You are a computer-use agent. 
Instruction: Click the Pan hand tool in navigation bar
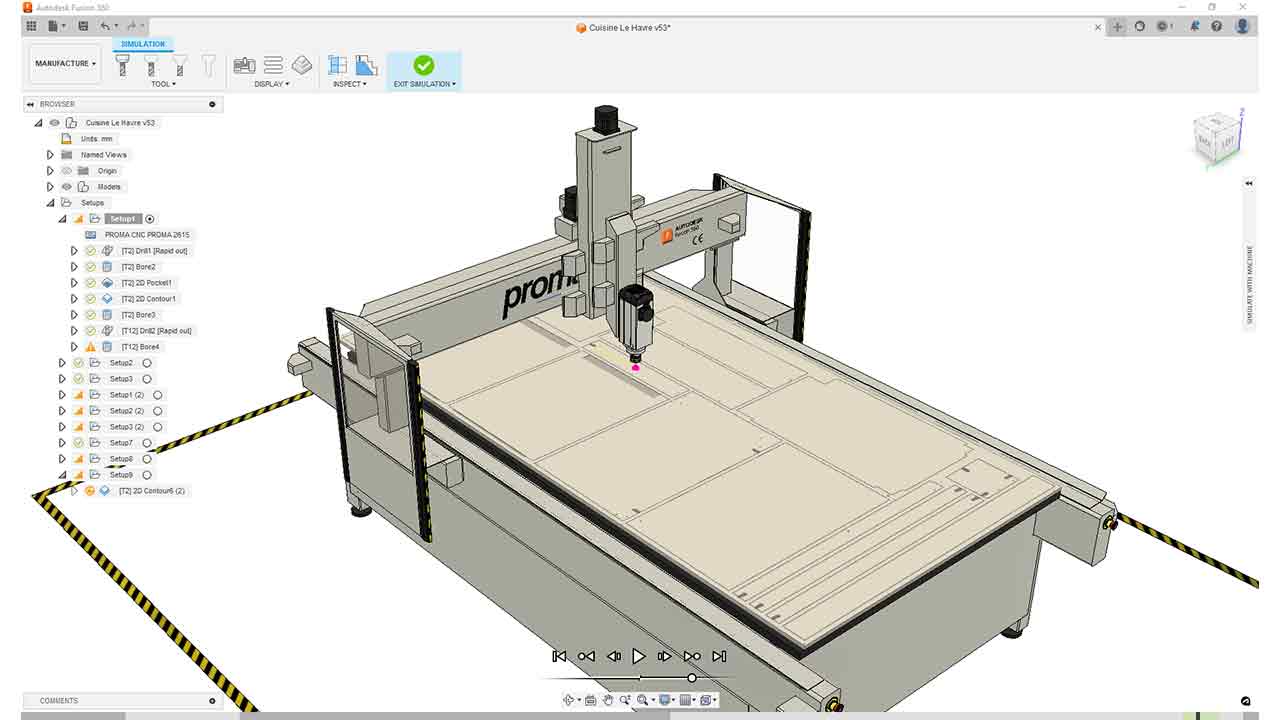click(607, 700)
